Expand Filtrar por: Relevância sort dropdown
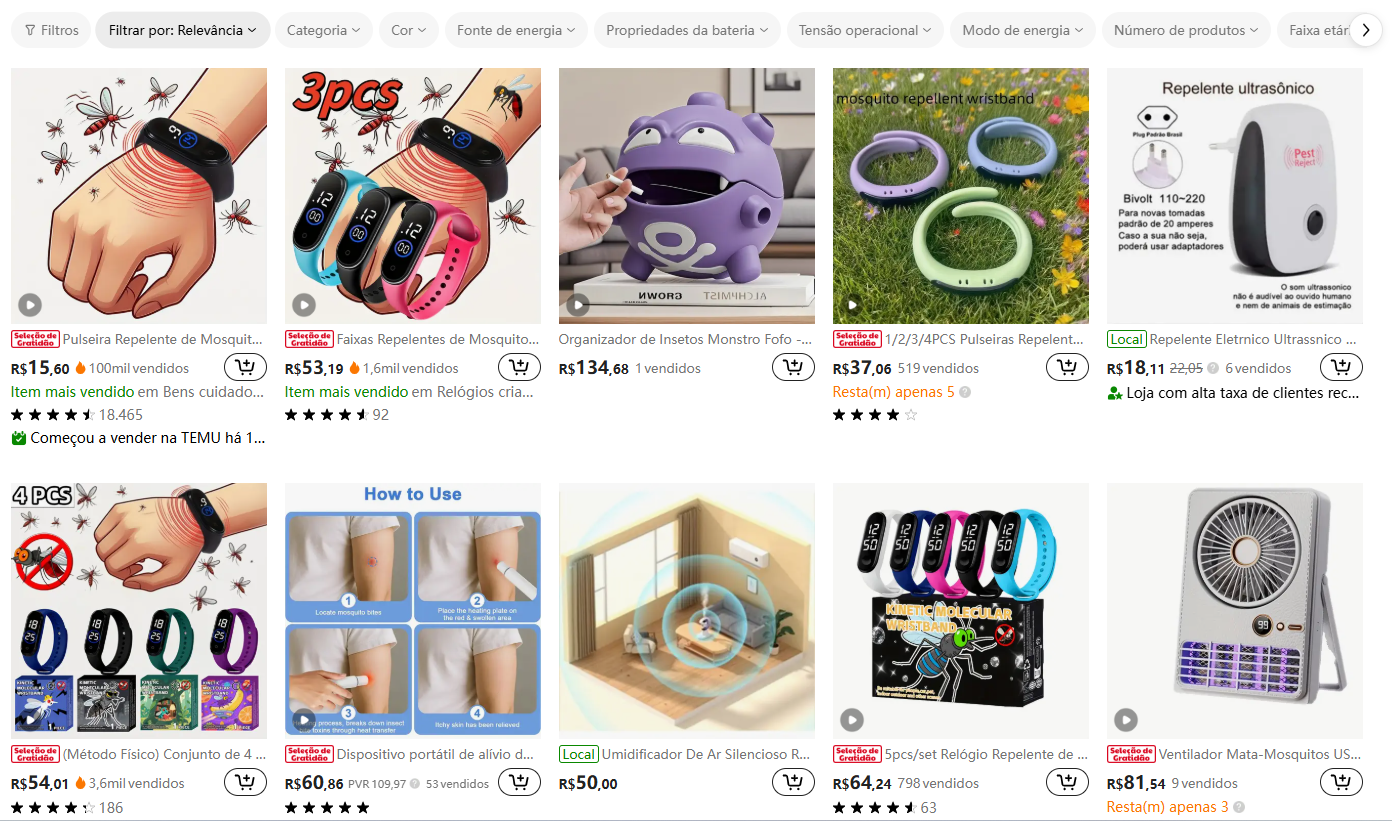The width and height of the screenshot is (1392, 821). [183, 30]
